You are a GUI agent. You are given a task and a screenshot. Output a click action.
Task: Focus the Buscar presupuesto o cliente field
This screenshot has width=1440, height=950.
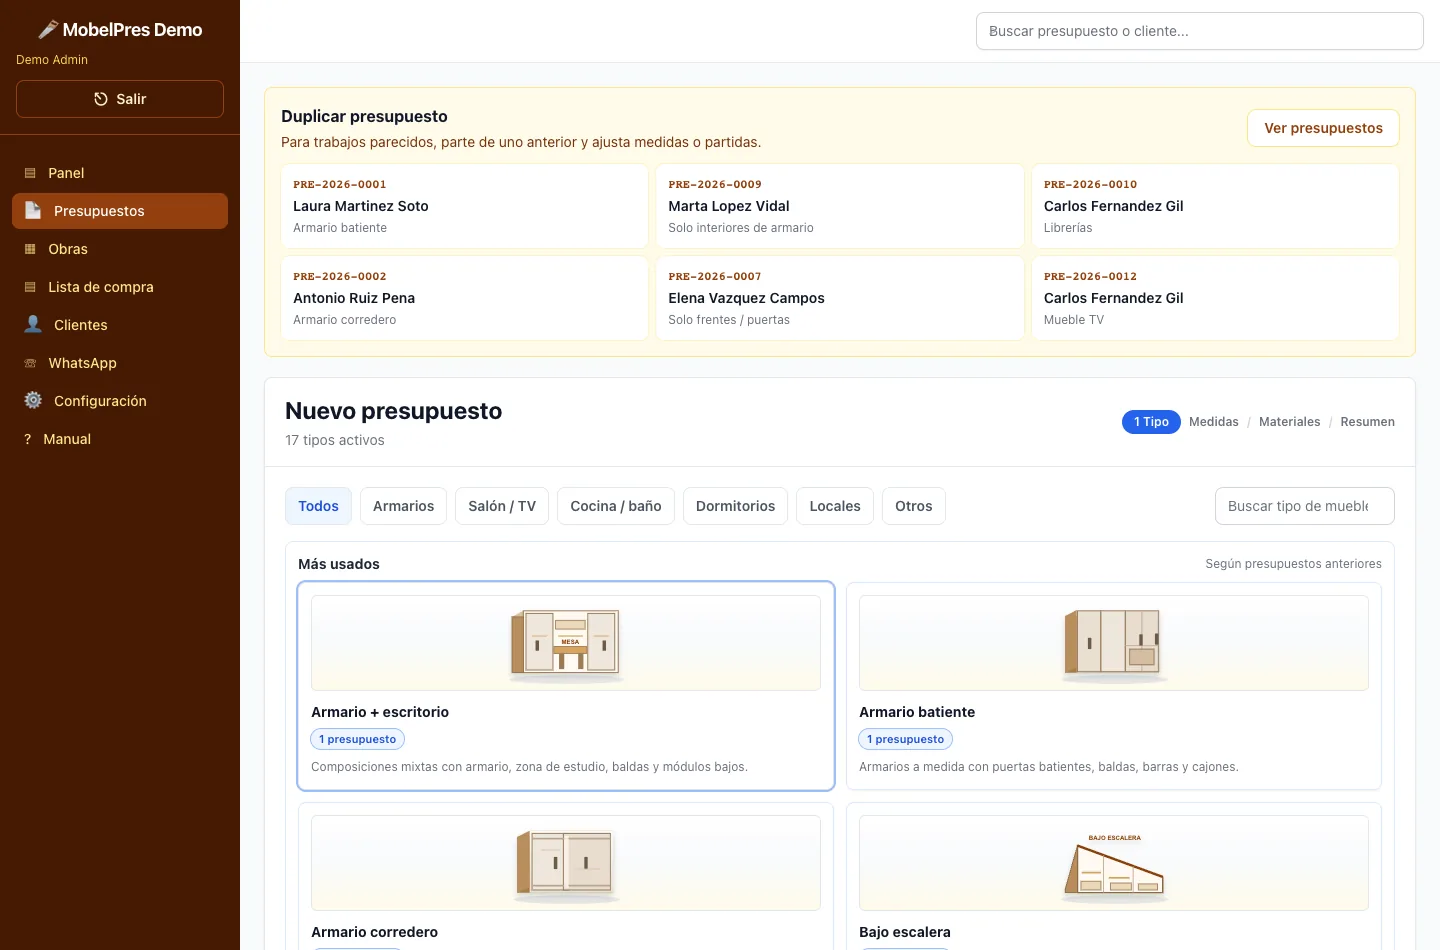pos(1200,31)
